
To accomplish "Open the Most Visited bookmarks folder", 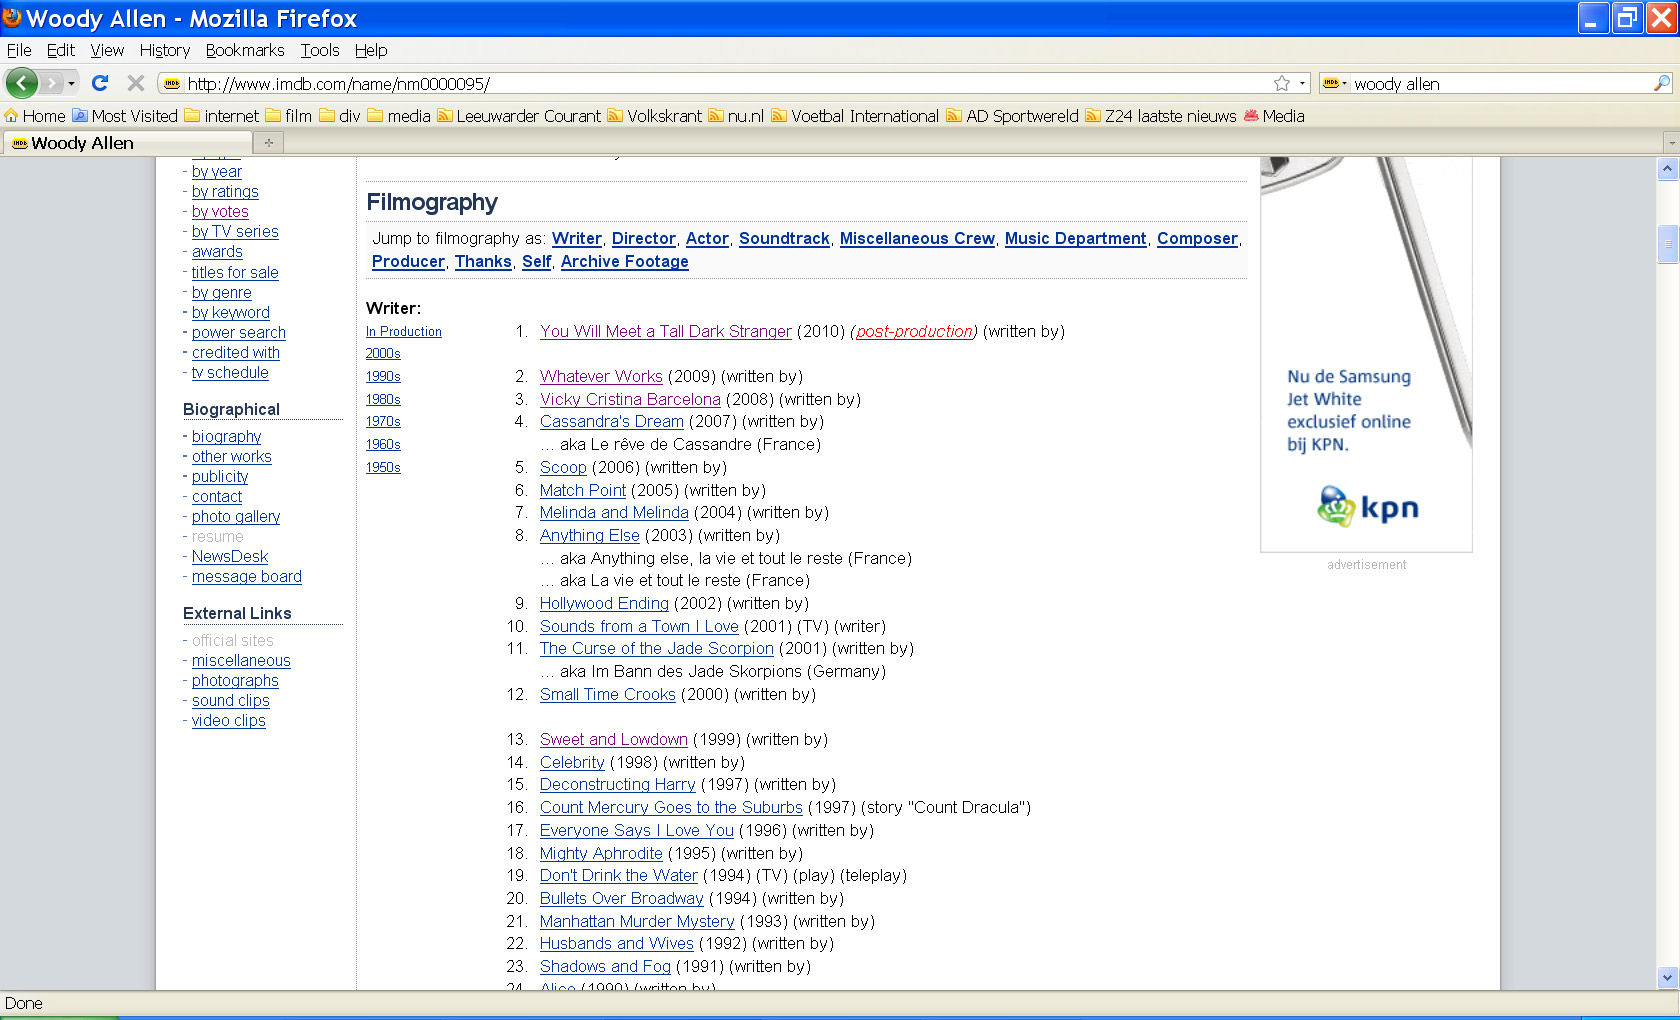I will pos(125,116).
